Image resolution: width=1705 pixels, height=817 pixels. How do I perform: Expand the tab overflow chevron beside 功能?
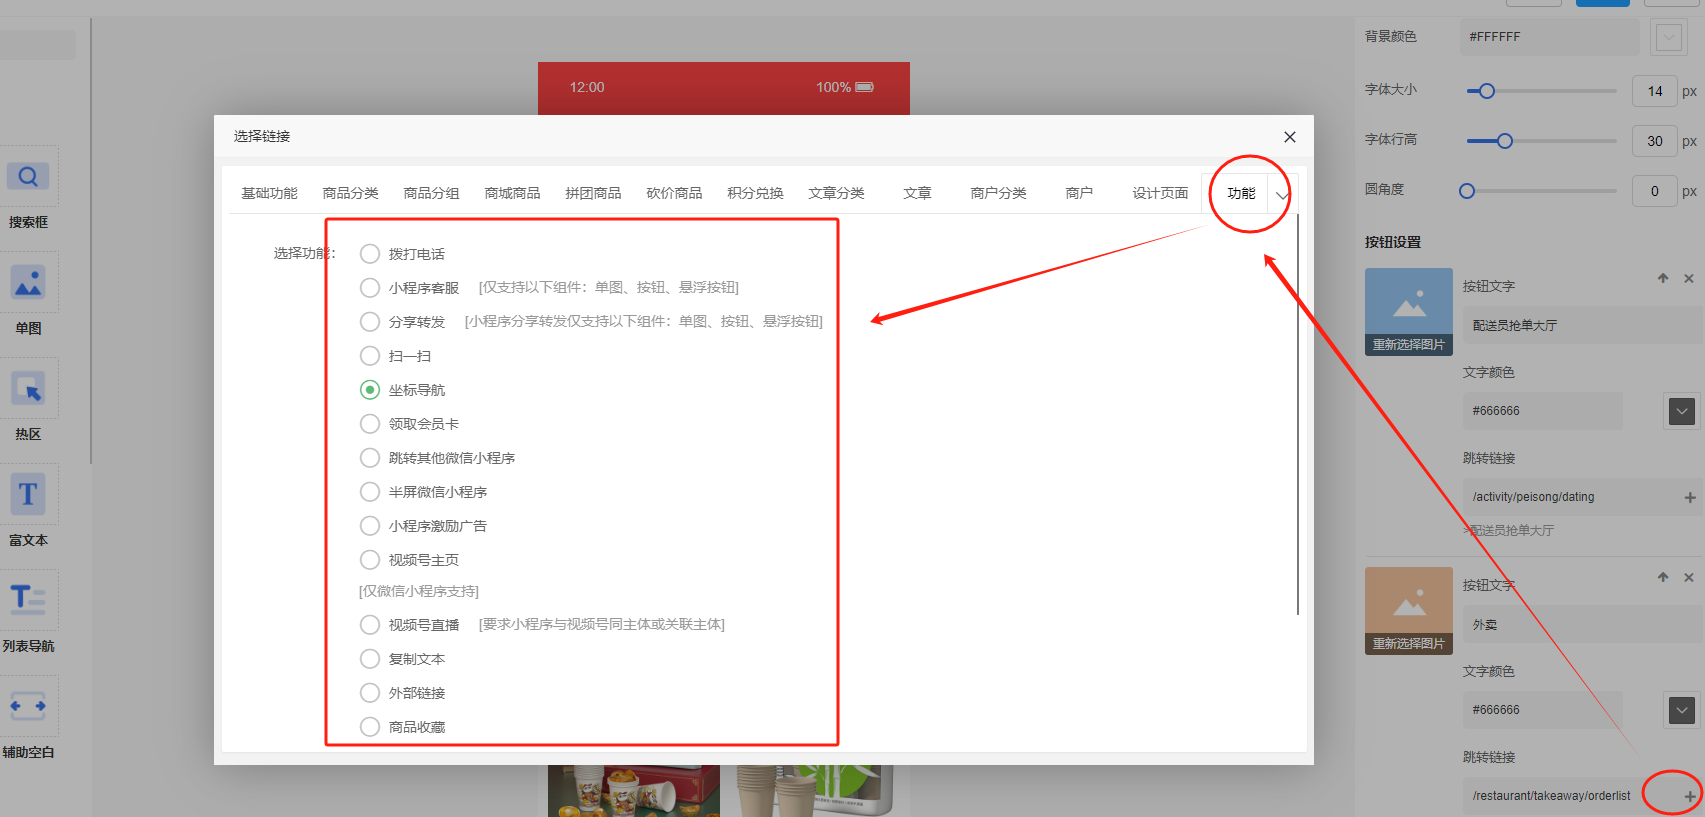pos(1282,195)
